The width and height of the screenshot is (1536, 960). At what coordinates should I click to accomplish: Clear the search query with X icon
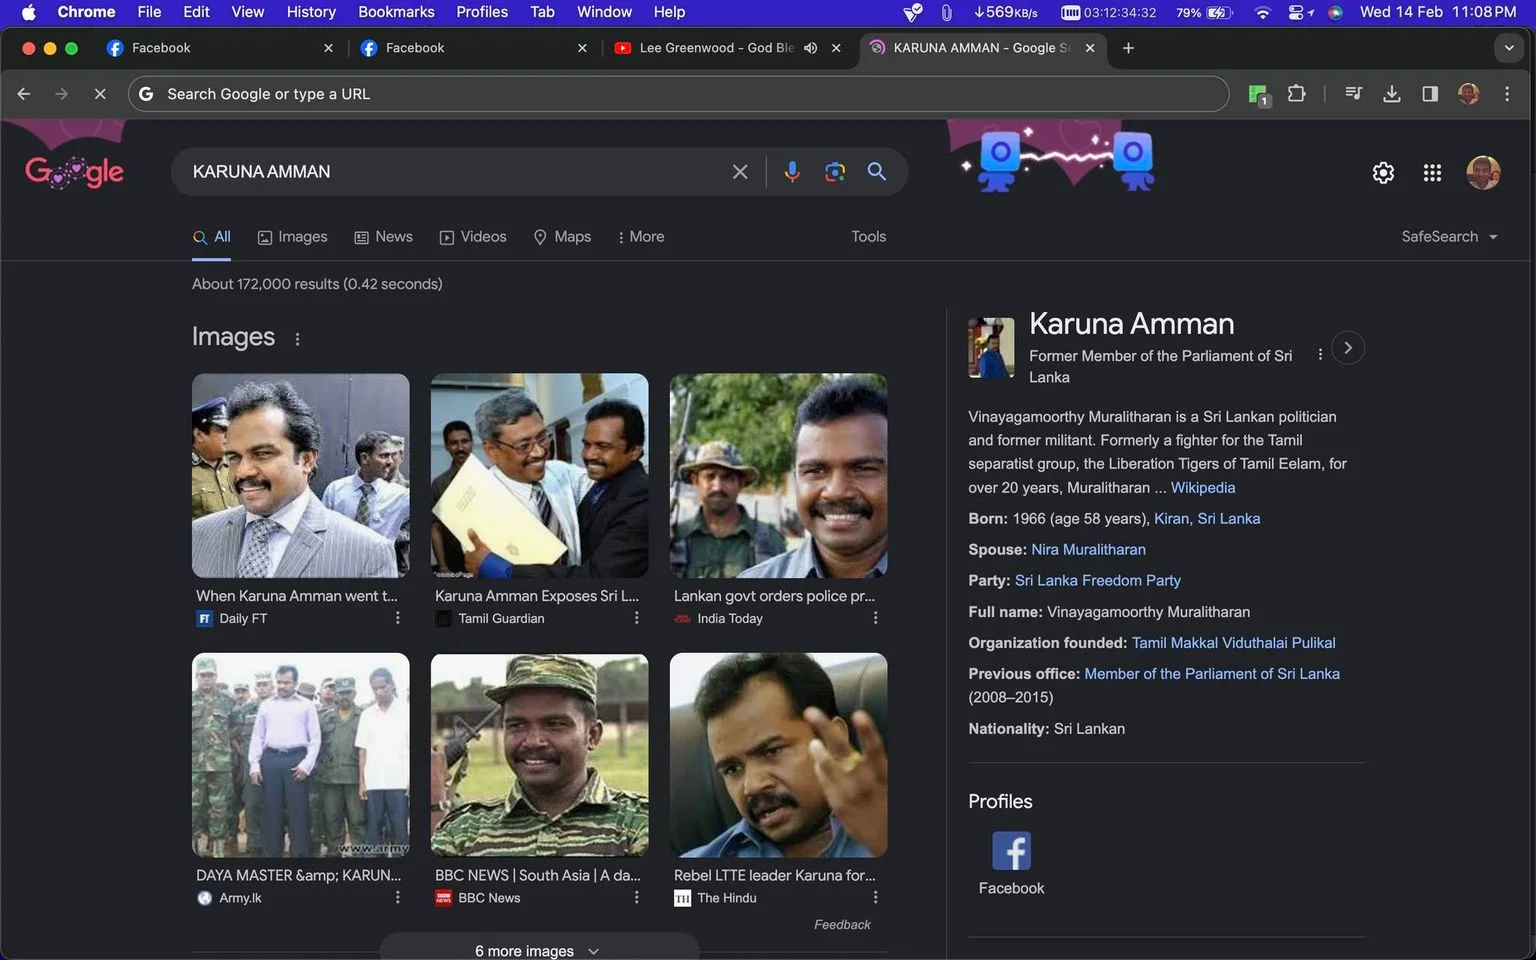point(740,172)
